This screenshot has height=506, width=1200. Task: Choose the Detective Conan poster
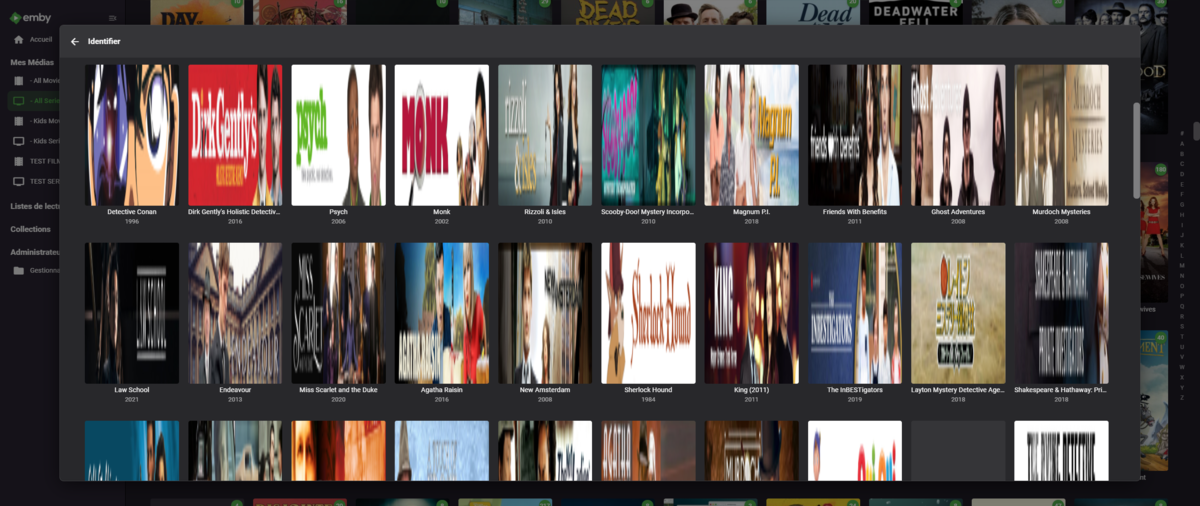(x=132, y=135)
